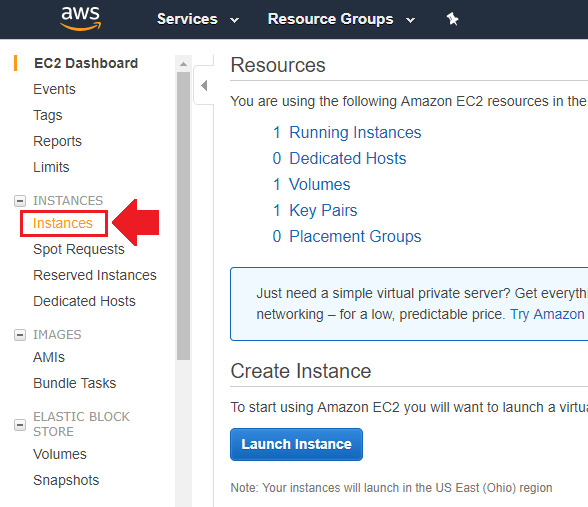Open Tags in the sidebar
The width and height of the screenshot is (588, 507).
click(x=48, y=116)
